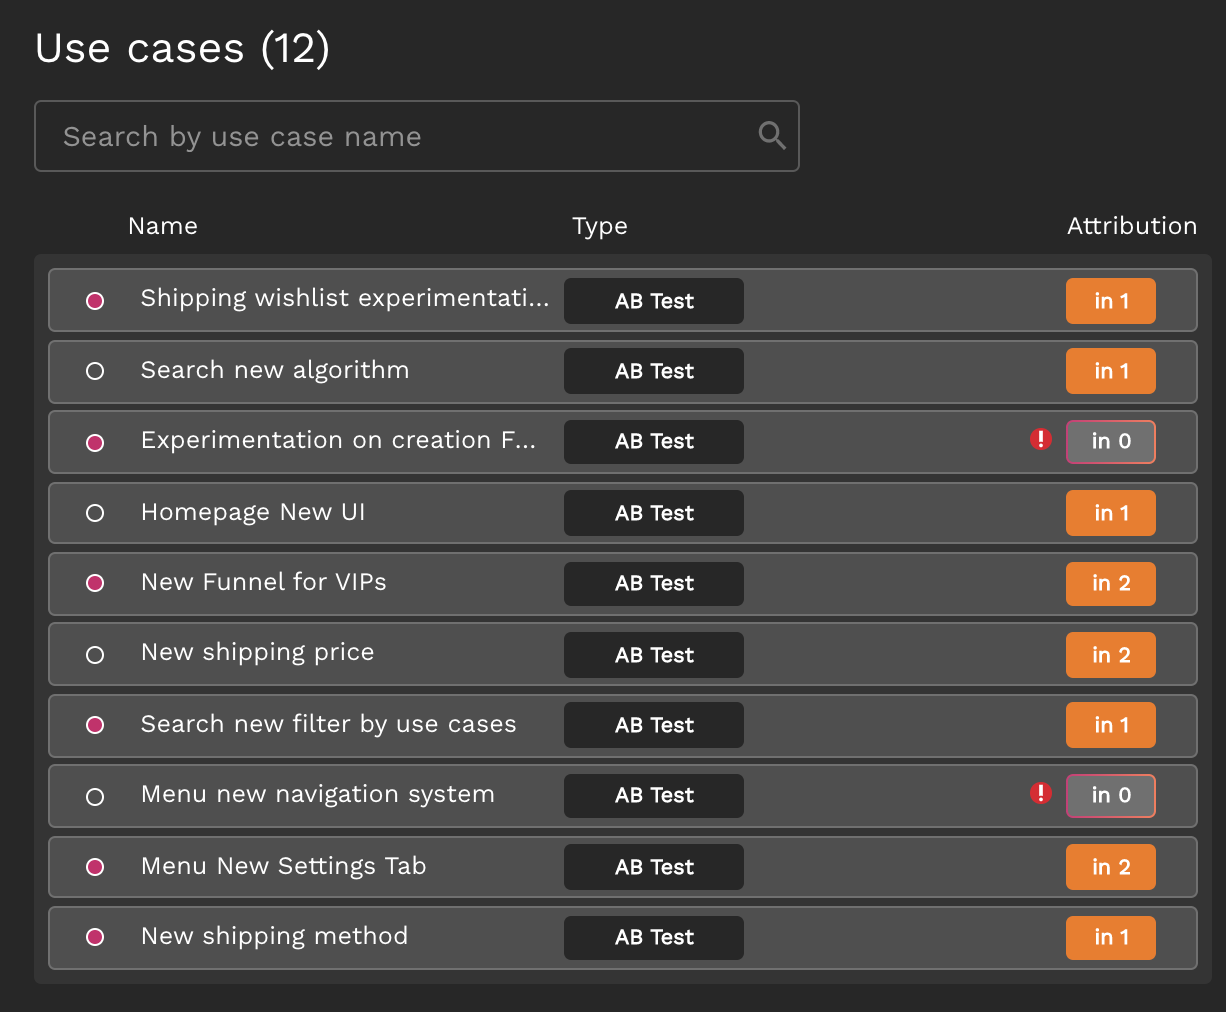Image resolution: width=1226 pixels, height=1012 pixels.
Task: Click 'in 2' attribution for New shipping price
Action: pyautogui.click(x=1111, y=655)
